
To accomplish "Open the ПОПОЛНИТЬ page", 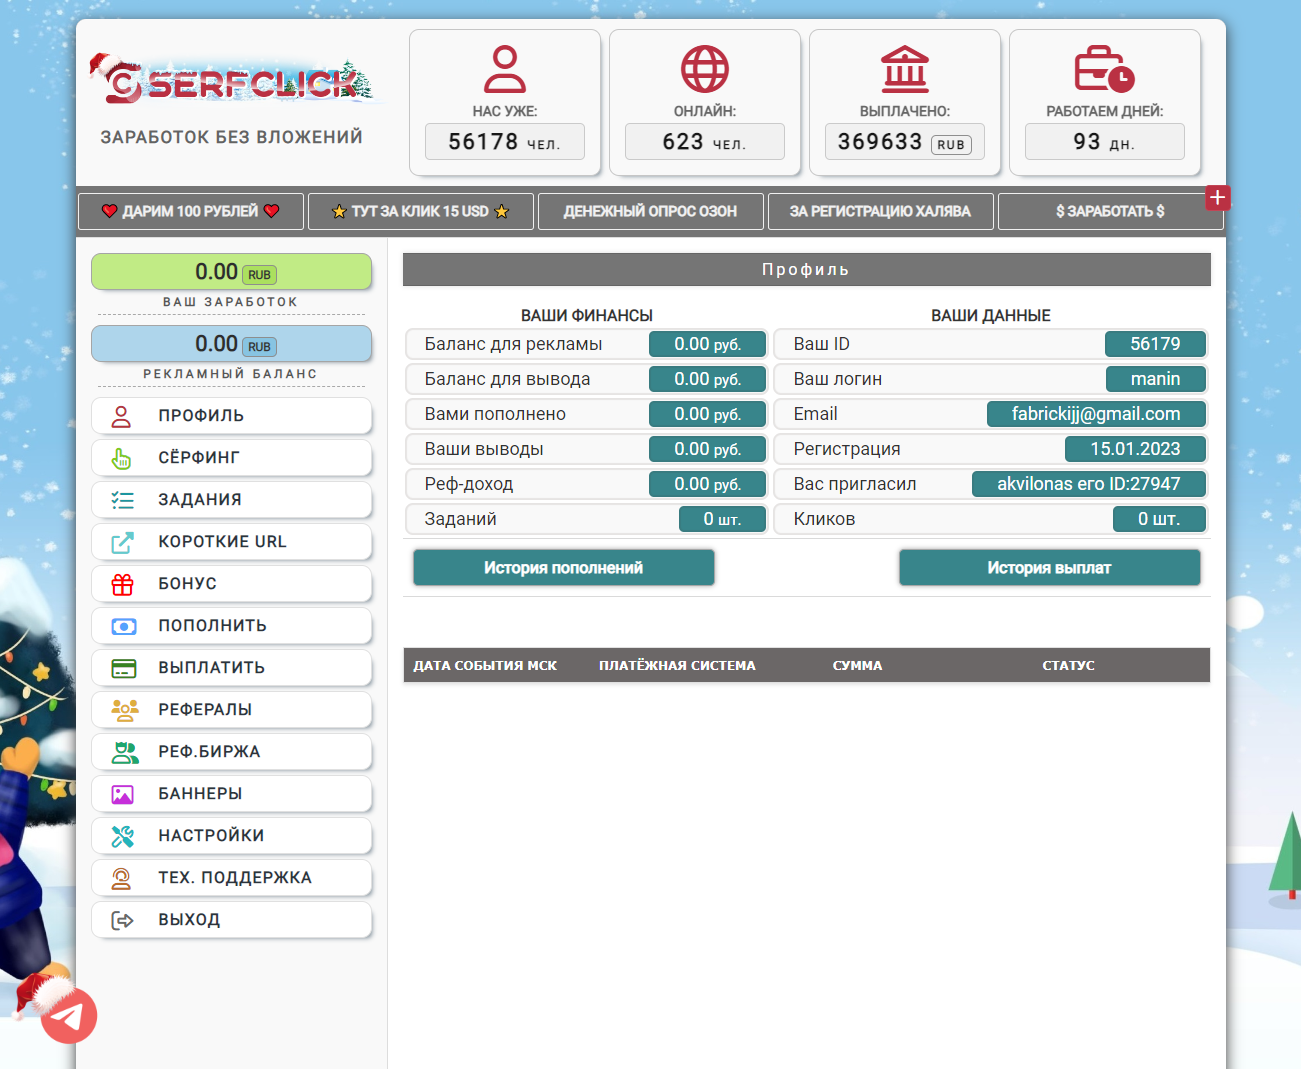I will click(x=232, y=626).
